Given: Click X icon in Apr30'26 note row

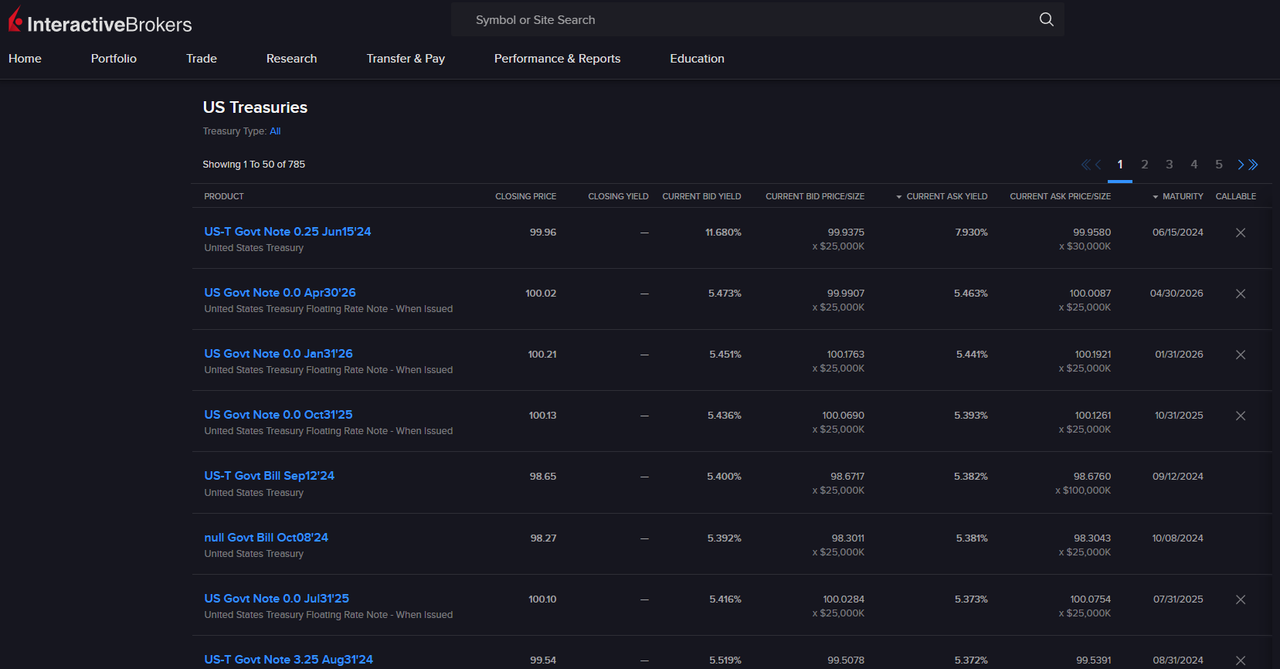Looking at the screenshot, I should (1240, 293).
